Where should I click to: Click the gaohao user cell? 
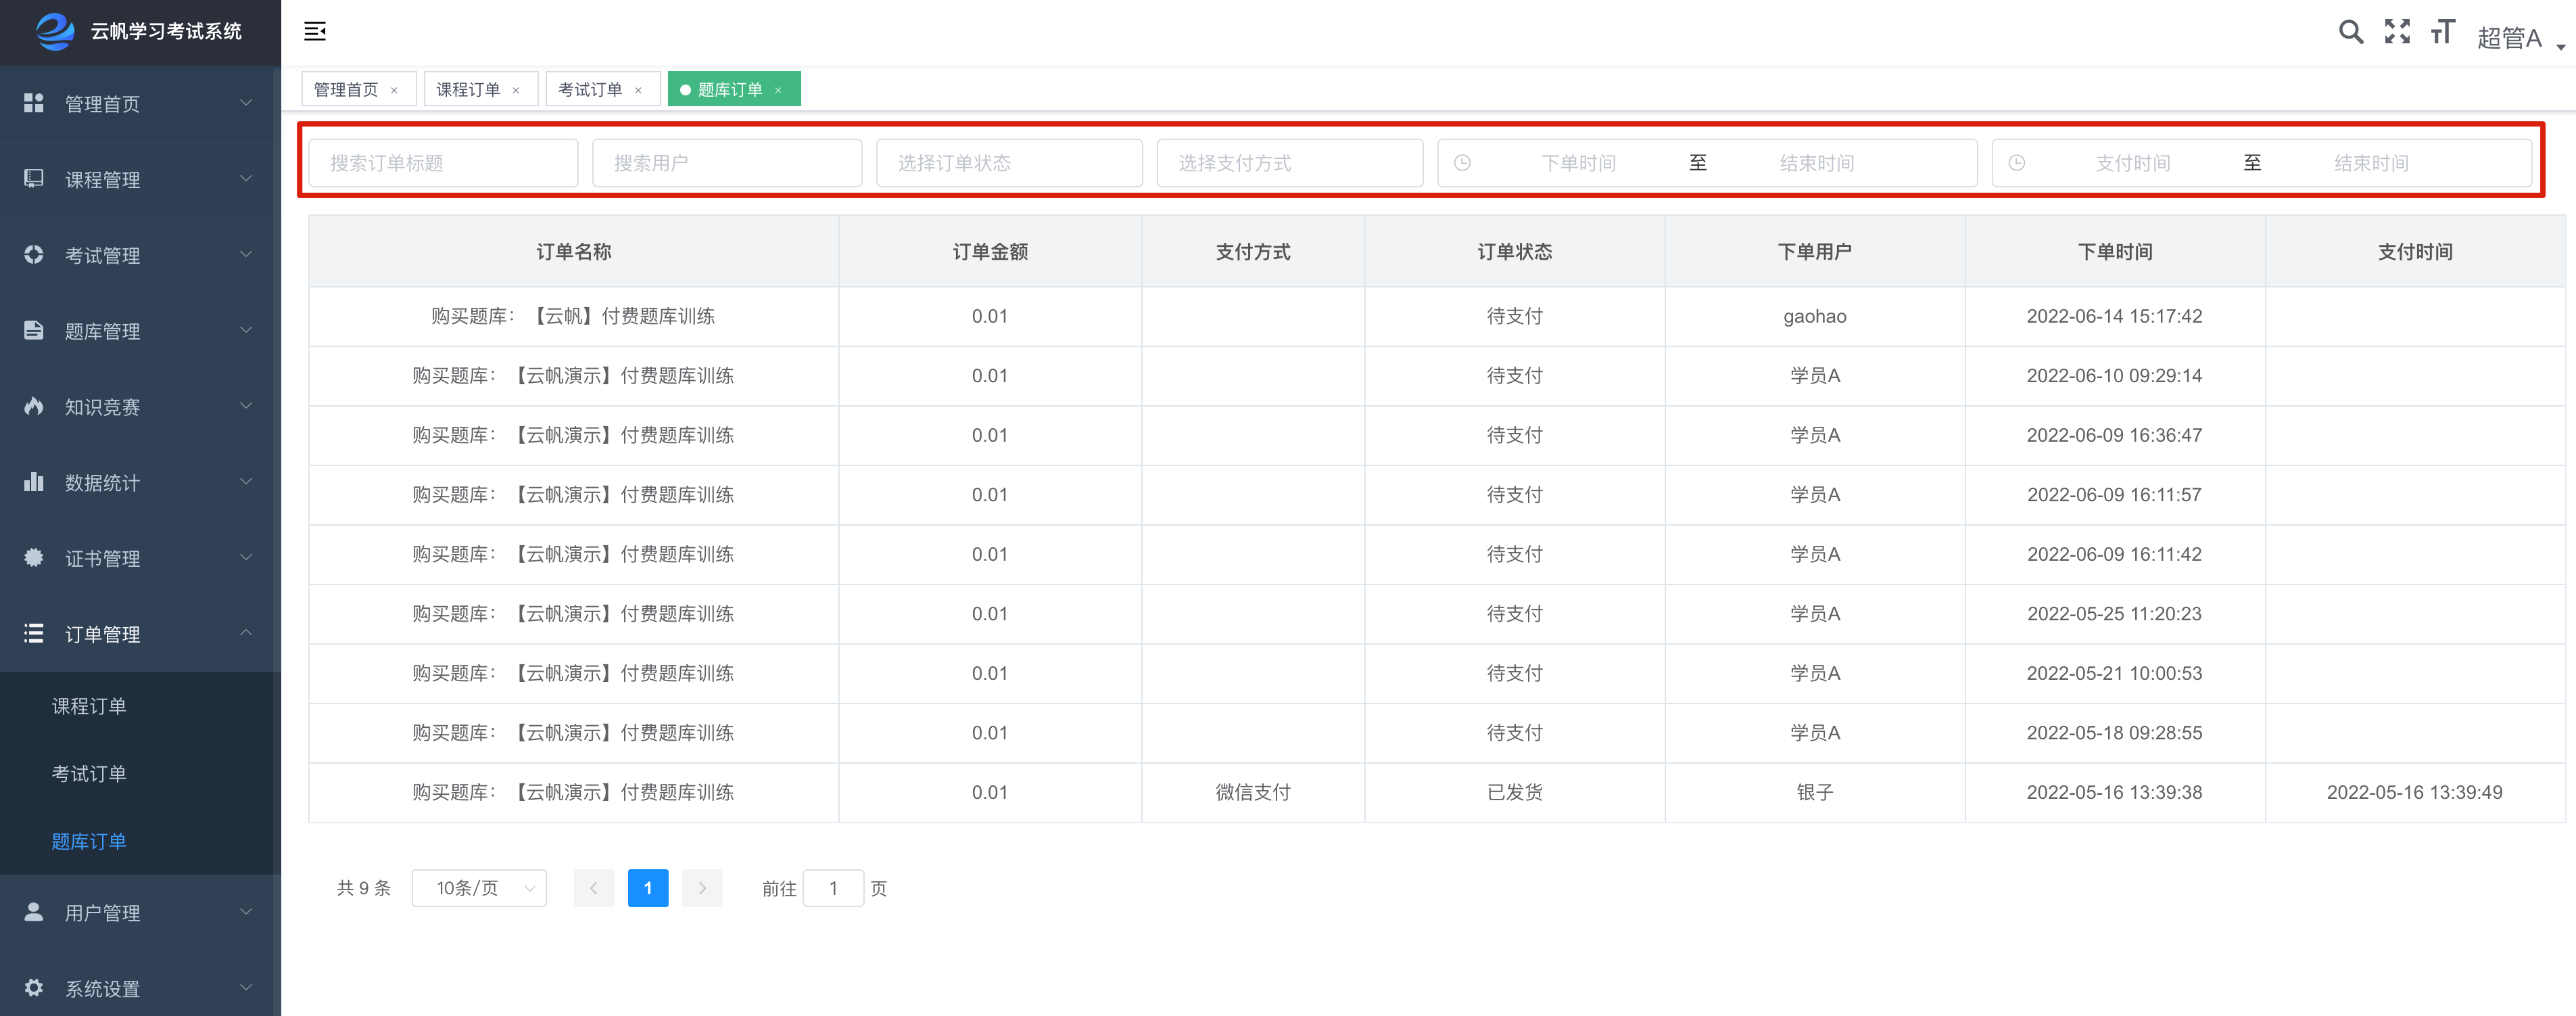[1815, 316]
